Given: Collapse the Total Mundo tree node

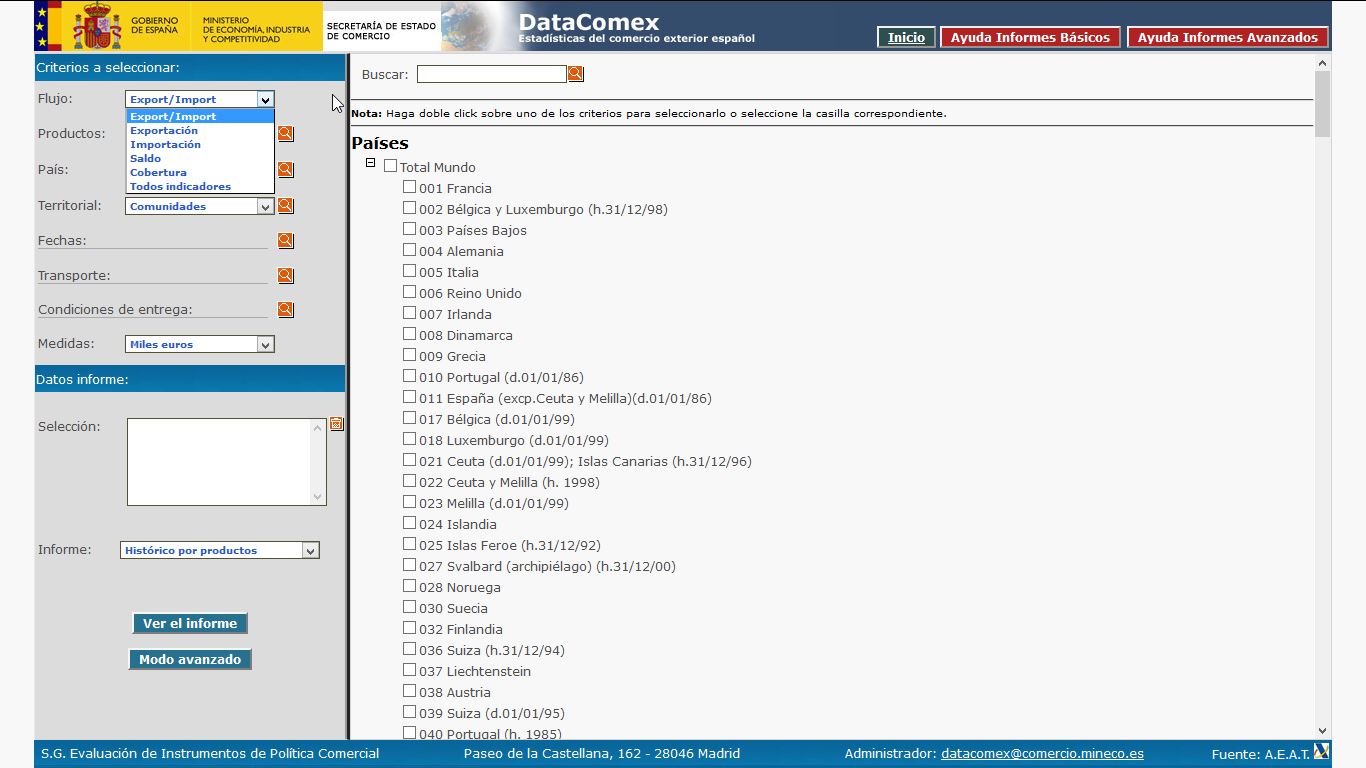Looking at the screenshot, I should click(x=370, y=163).
